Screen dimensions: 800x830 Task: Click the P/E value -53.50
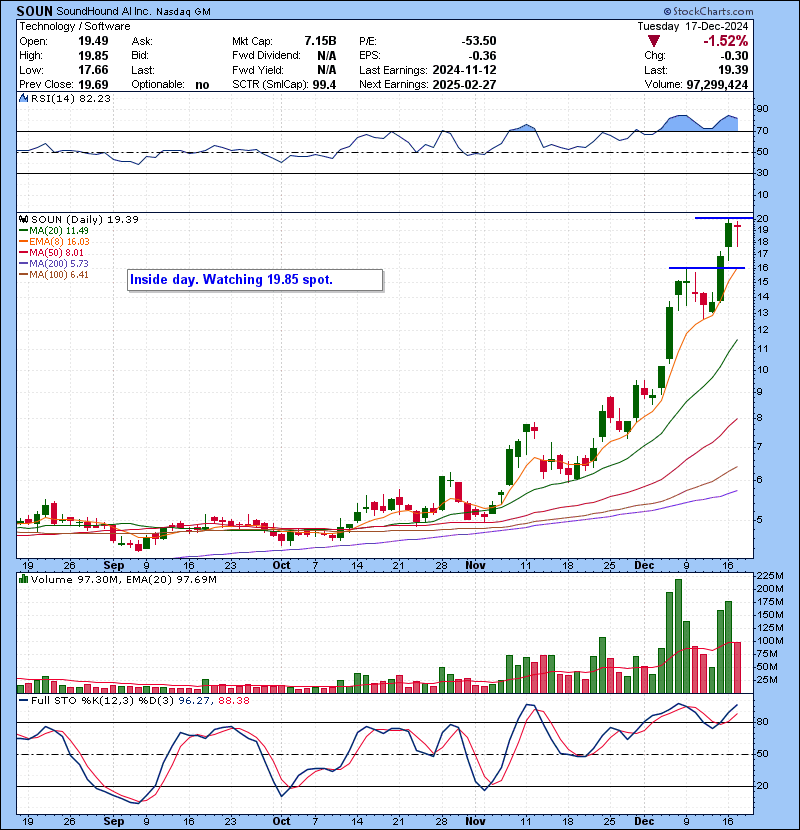point(479,41)
